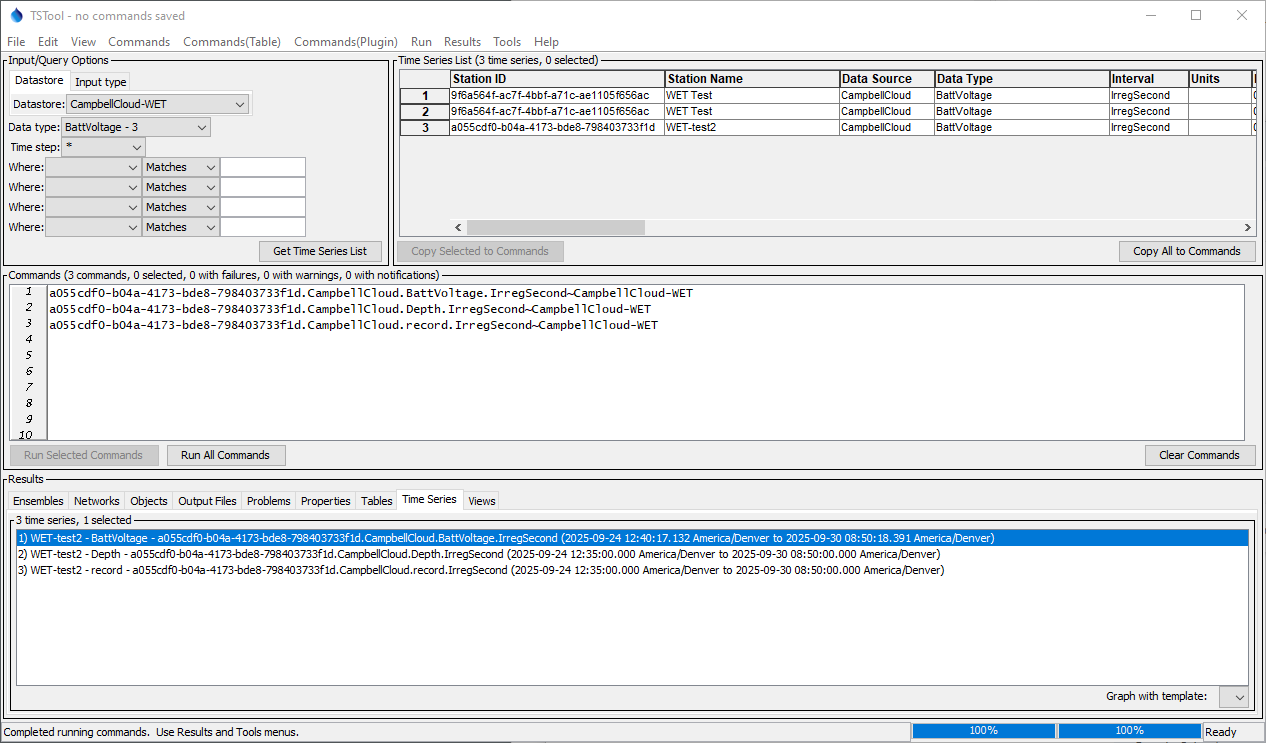Click Copy All to Commands button

(x=1186, y=251)
